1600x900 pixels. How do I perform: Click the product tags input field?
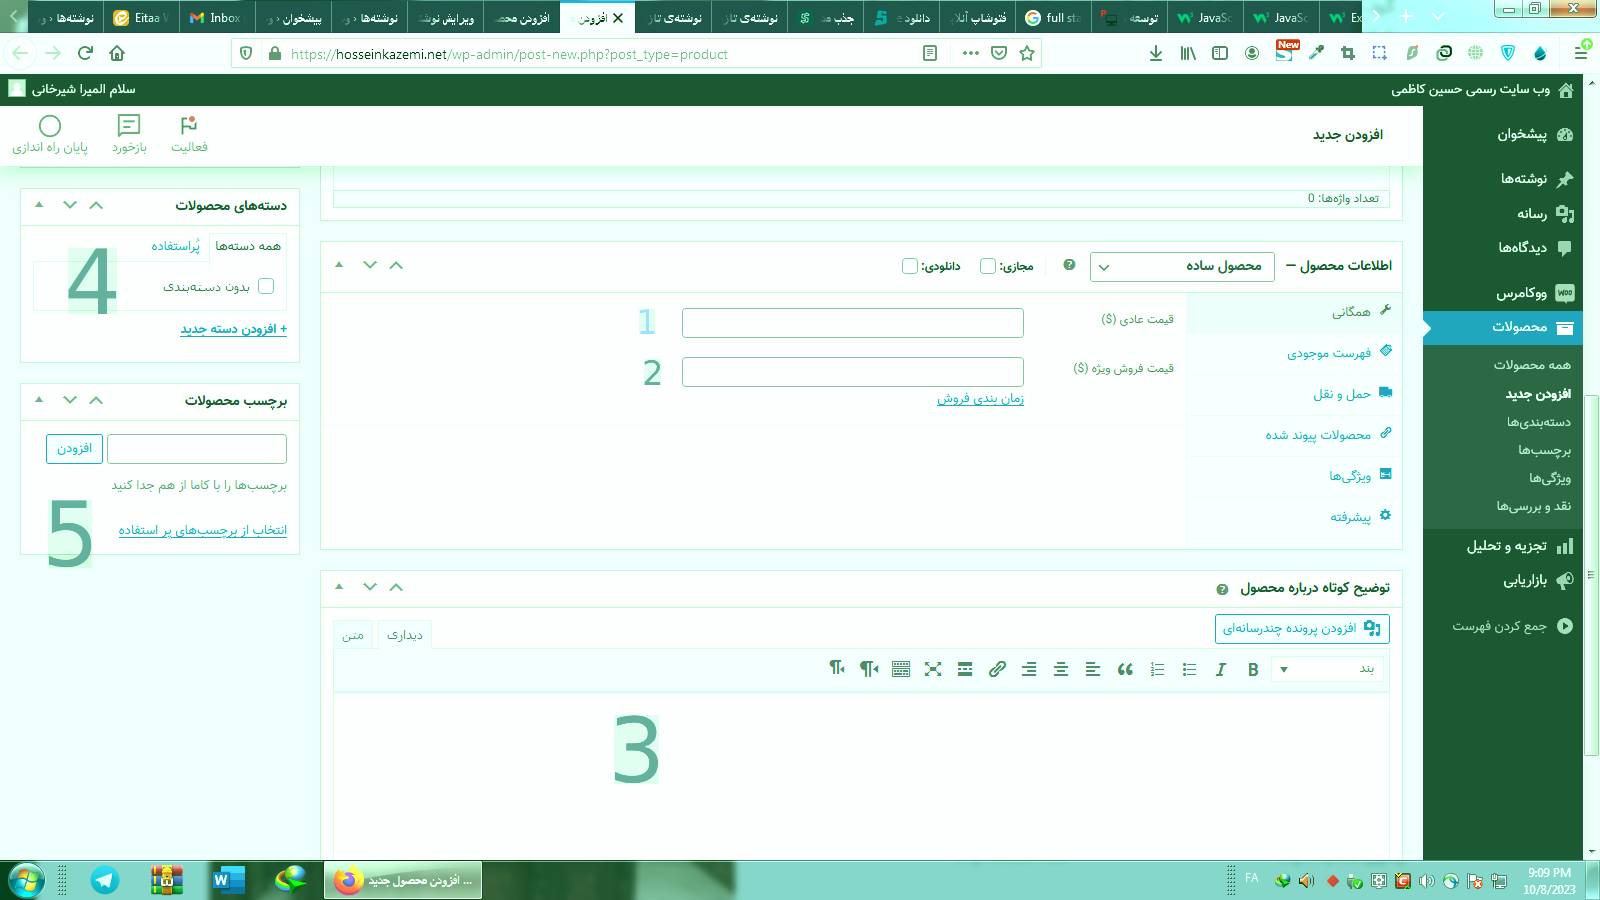[x=197, y=449]
